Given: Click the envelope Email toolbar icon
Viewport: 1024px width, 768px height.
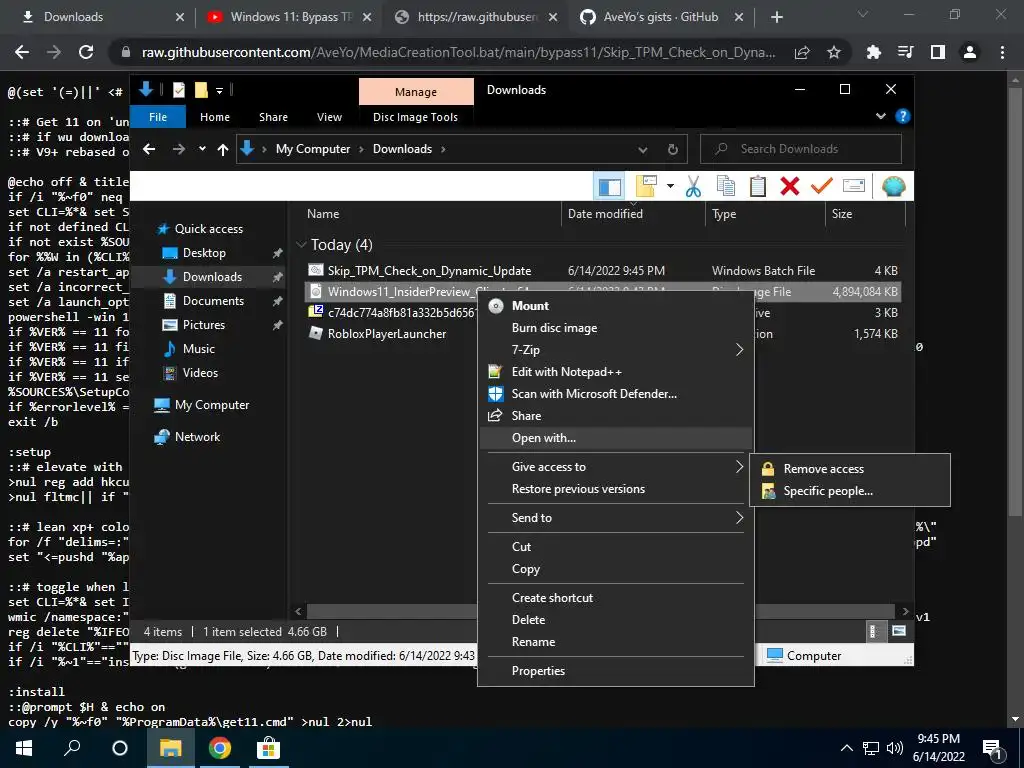Looking at the screenshot, I should (x=854, y=187).
